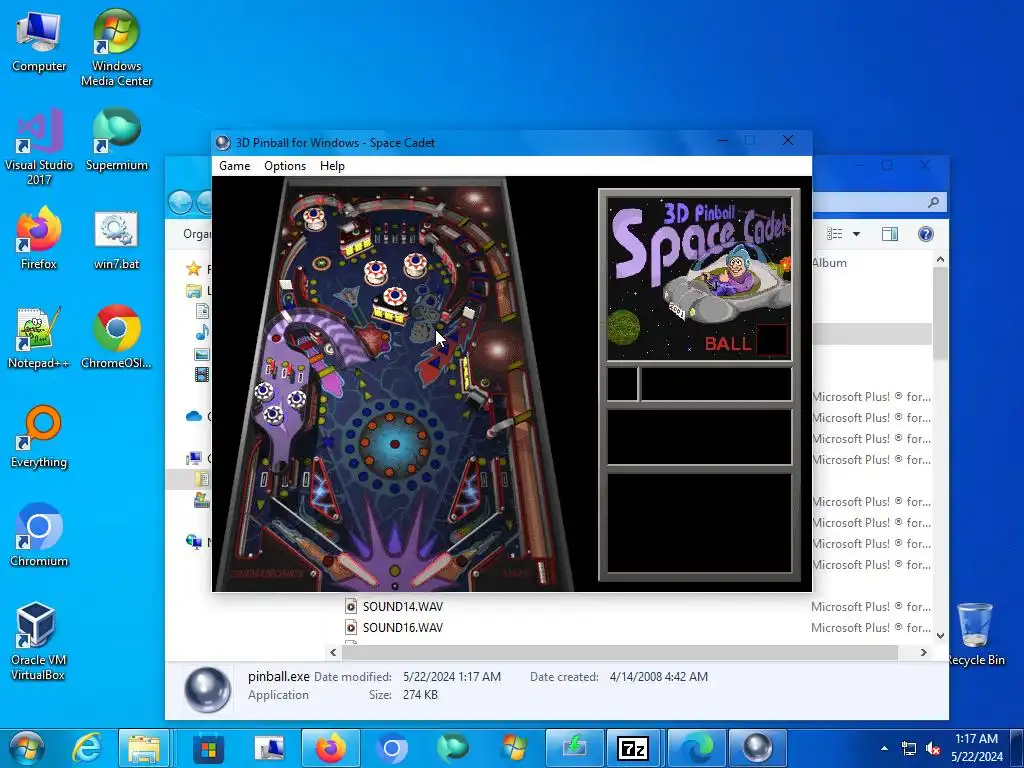Click the 7z taskbar button

pyautogui.click(x=632, y=748)
